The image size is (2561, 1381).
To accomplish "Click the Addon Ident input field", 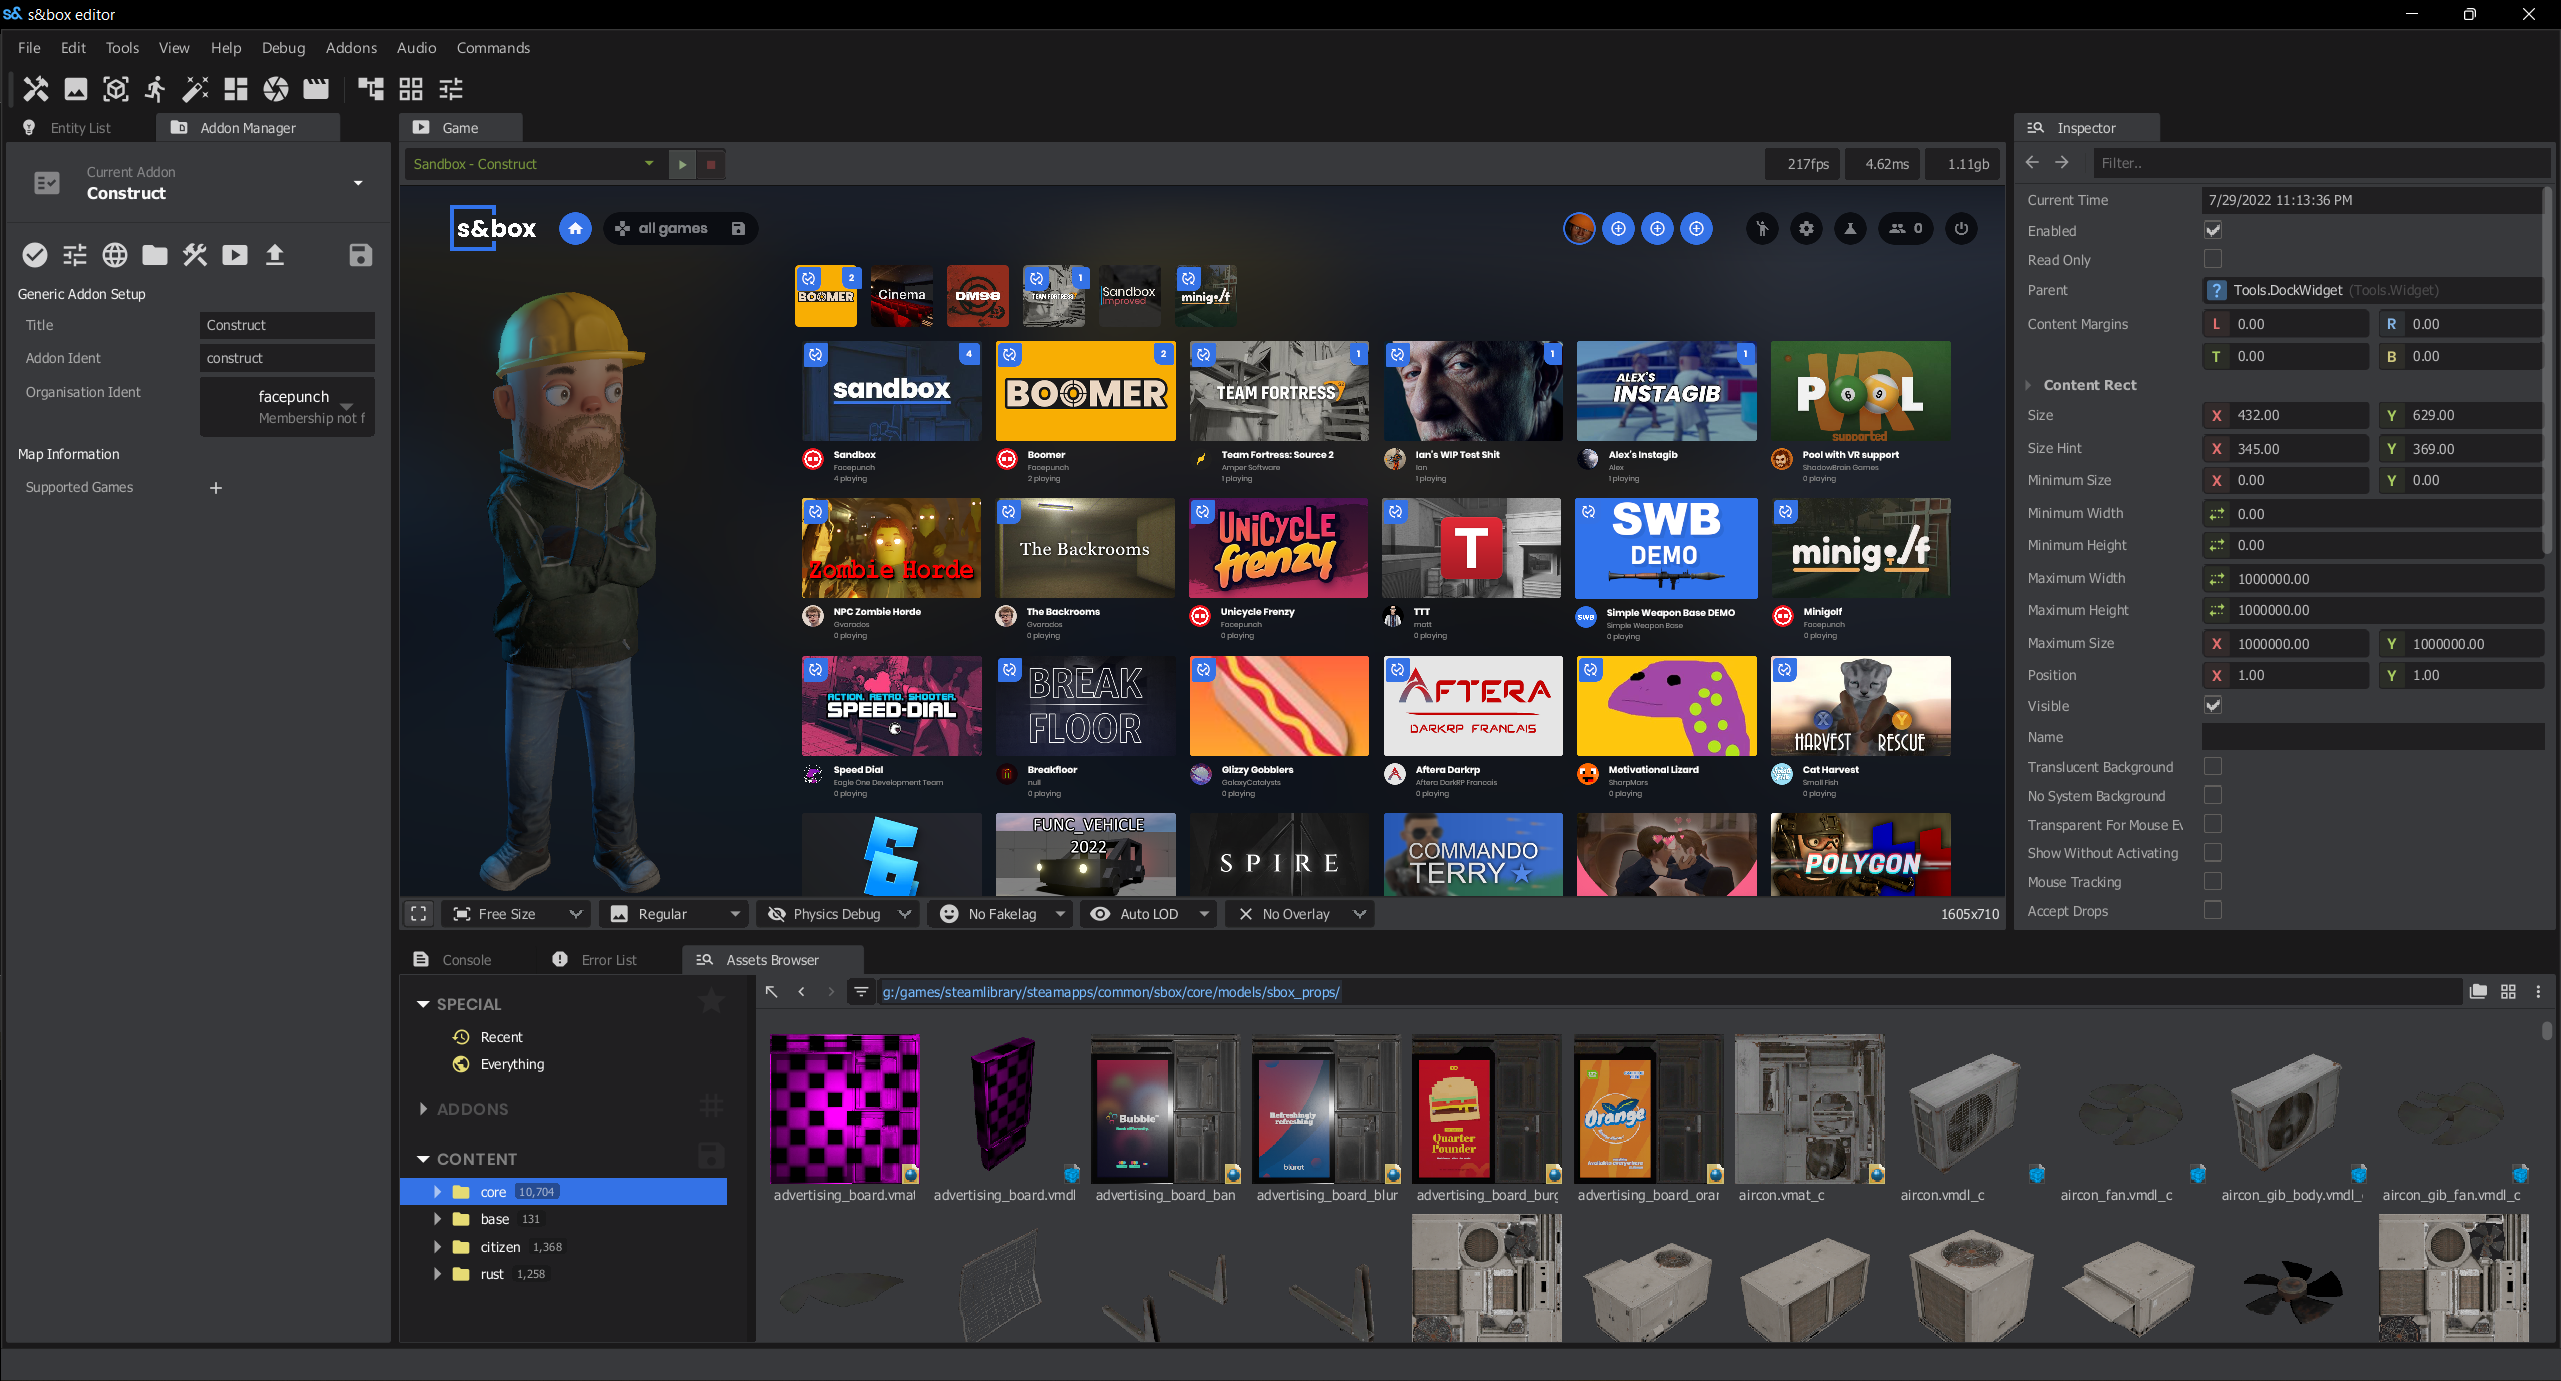I will pyautogui.click(x=287, y=358).
